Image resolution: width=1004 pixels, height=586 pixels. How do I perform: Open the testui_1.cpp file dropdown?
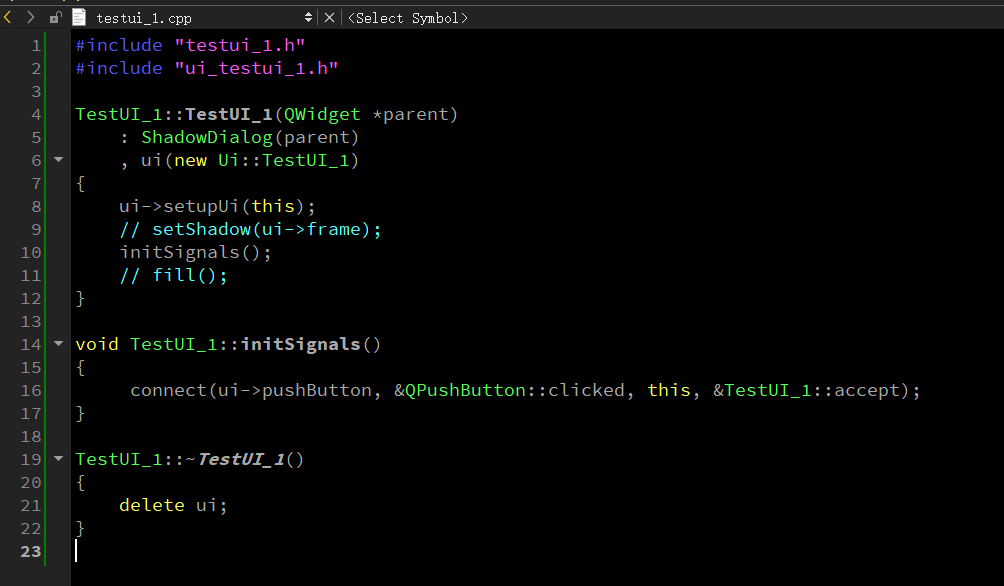point(308,18)
